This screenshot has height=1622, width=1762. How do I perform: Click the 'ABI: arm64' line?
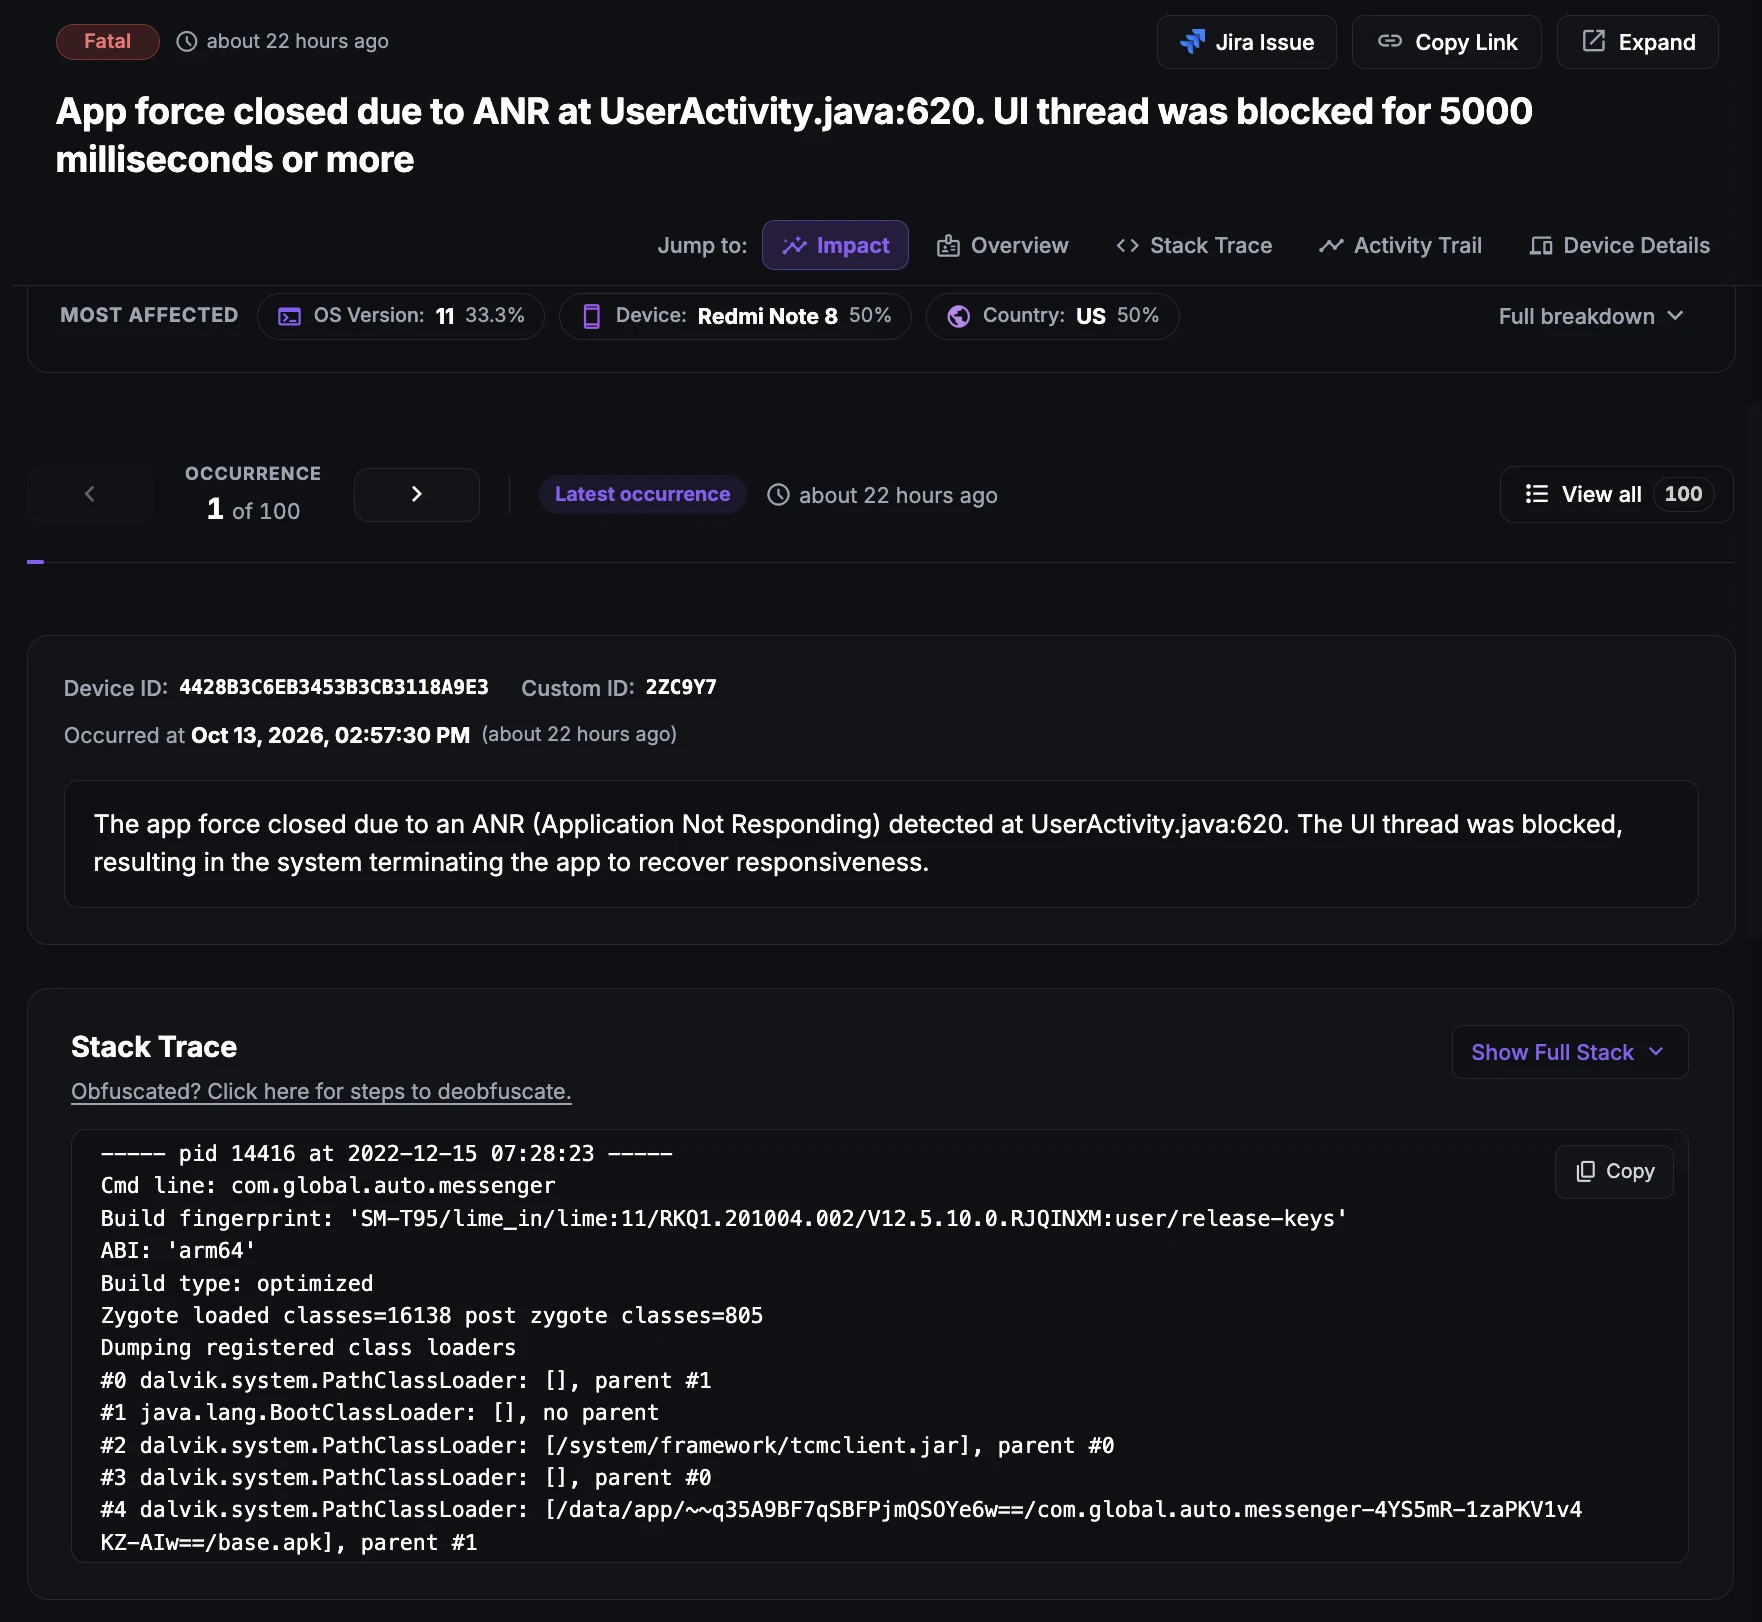pos(178,1251)
